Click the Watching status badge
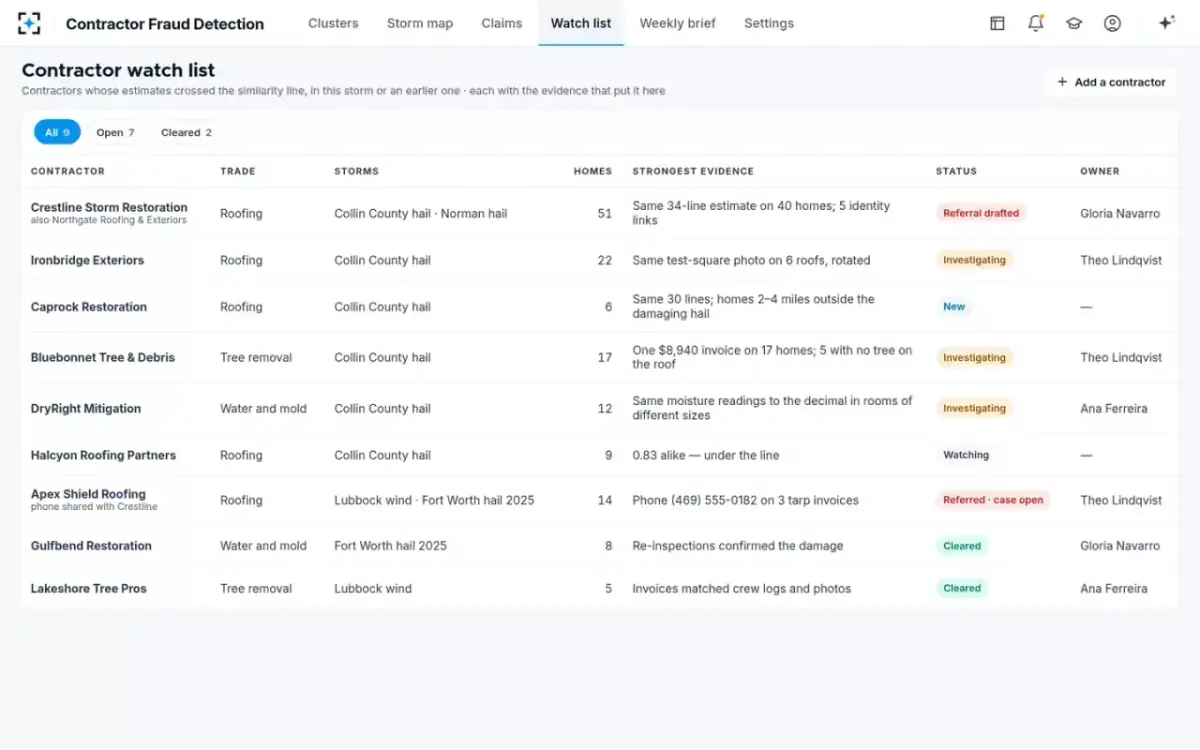Viewport: 1200px width, 750px height. (966, 455)
